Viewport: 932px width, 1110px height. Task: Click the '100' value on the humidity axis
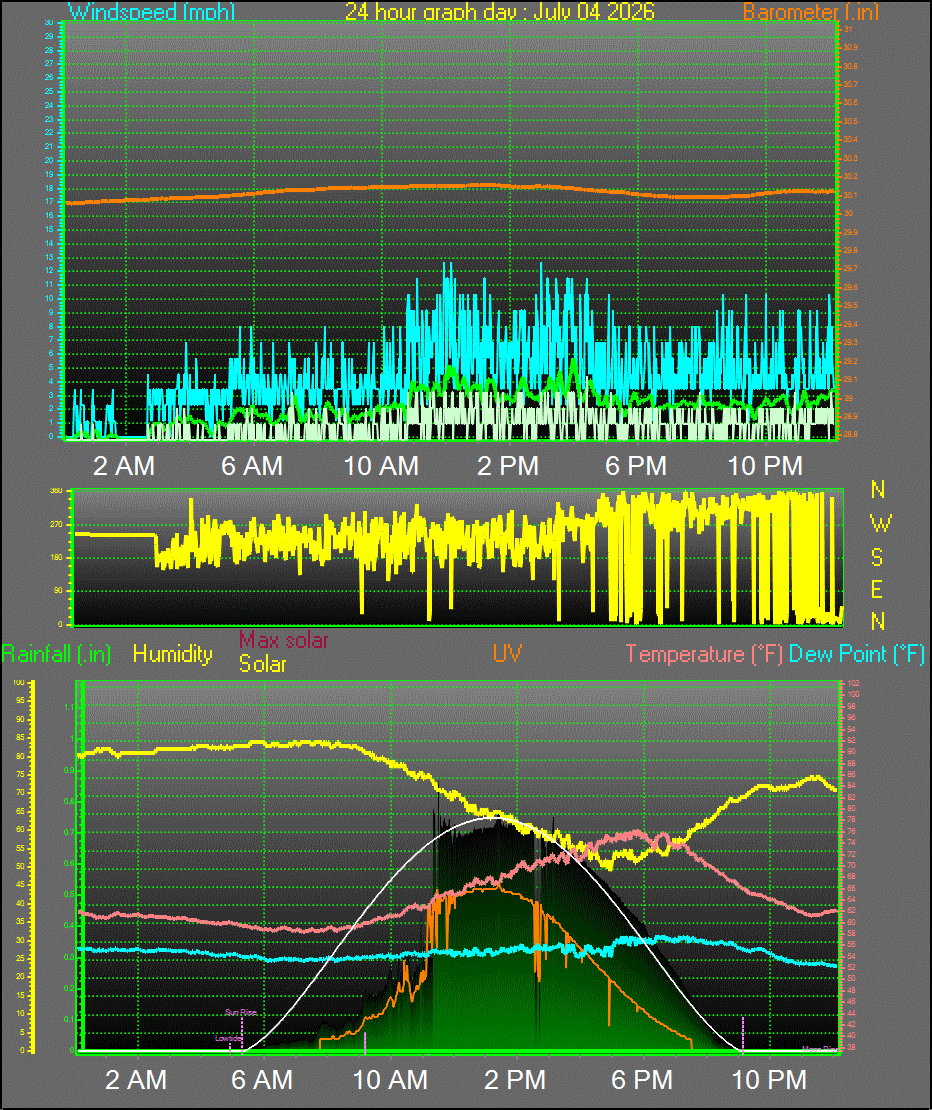pos(19,682)
